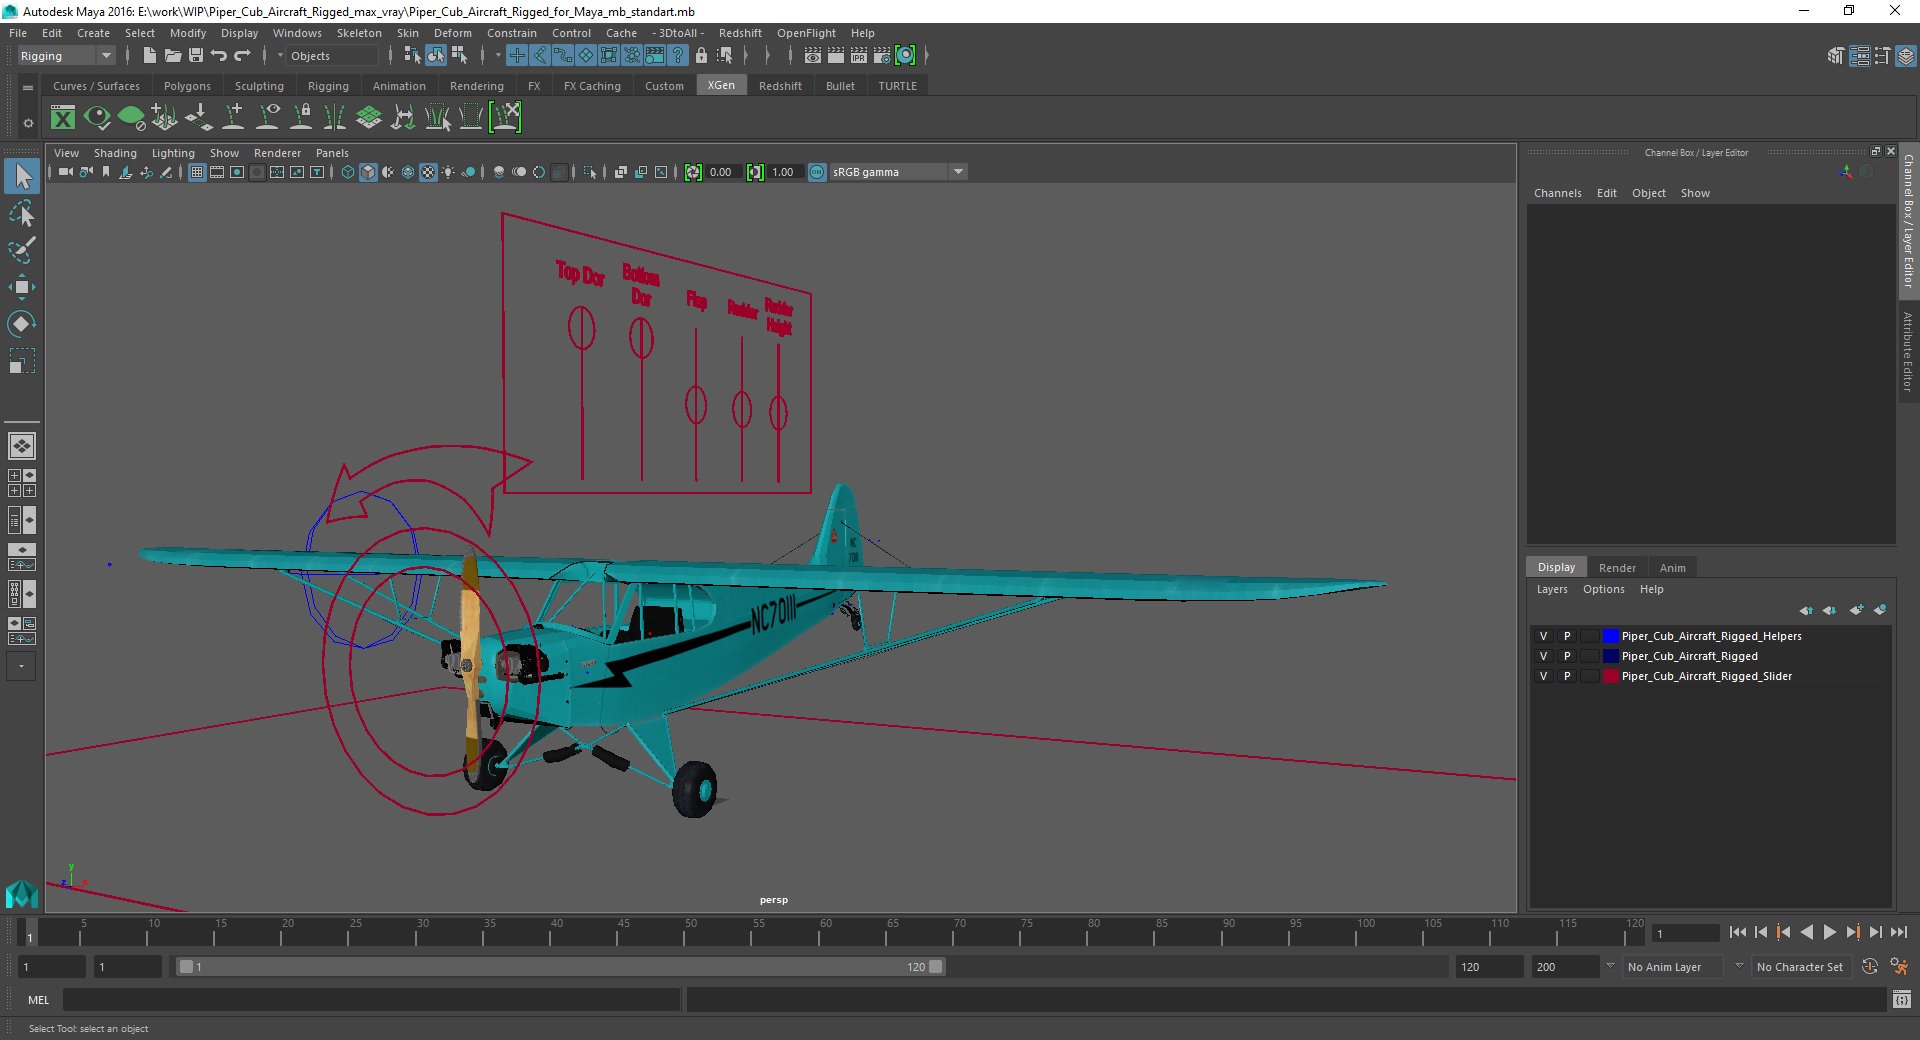Open the Render View clapperboard icon
Viewport: 1920px width, 1040px height.
(x=813, y=56)
